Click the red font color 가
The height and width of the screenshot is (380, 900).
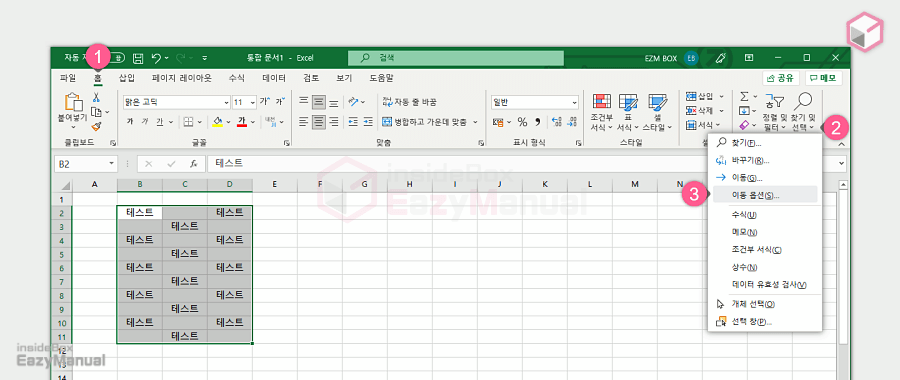(x=242, y=122)
